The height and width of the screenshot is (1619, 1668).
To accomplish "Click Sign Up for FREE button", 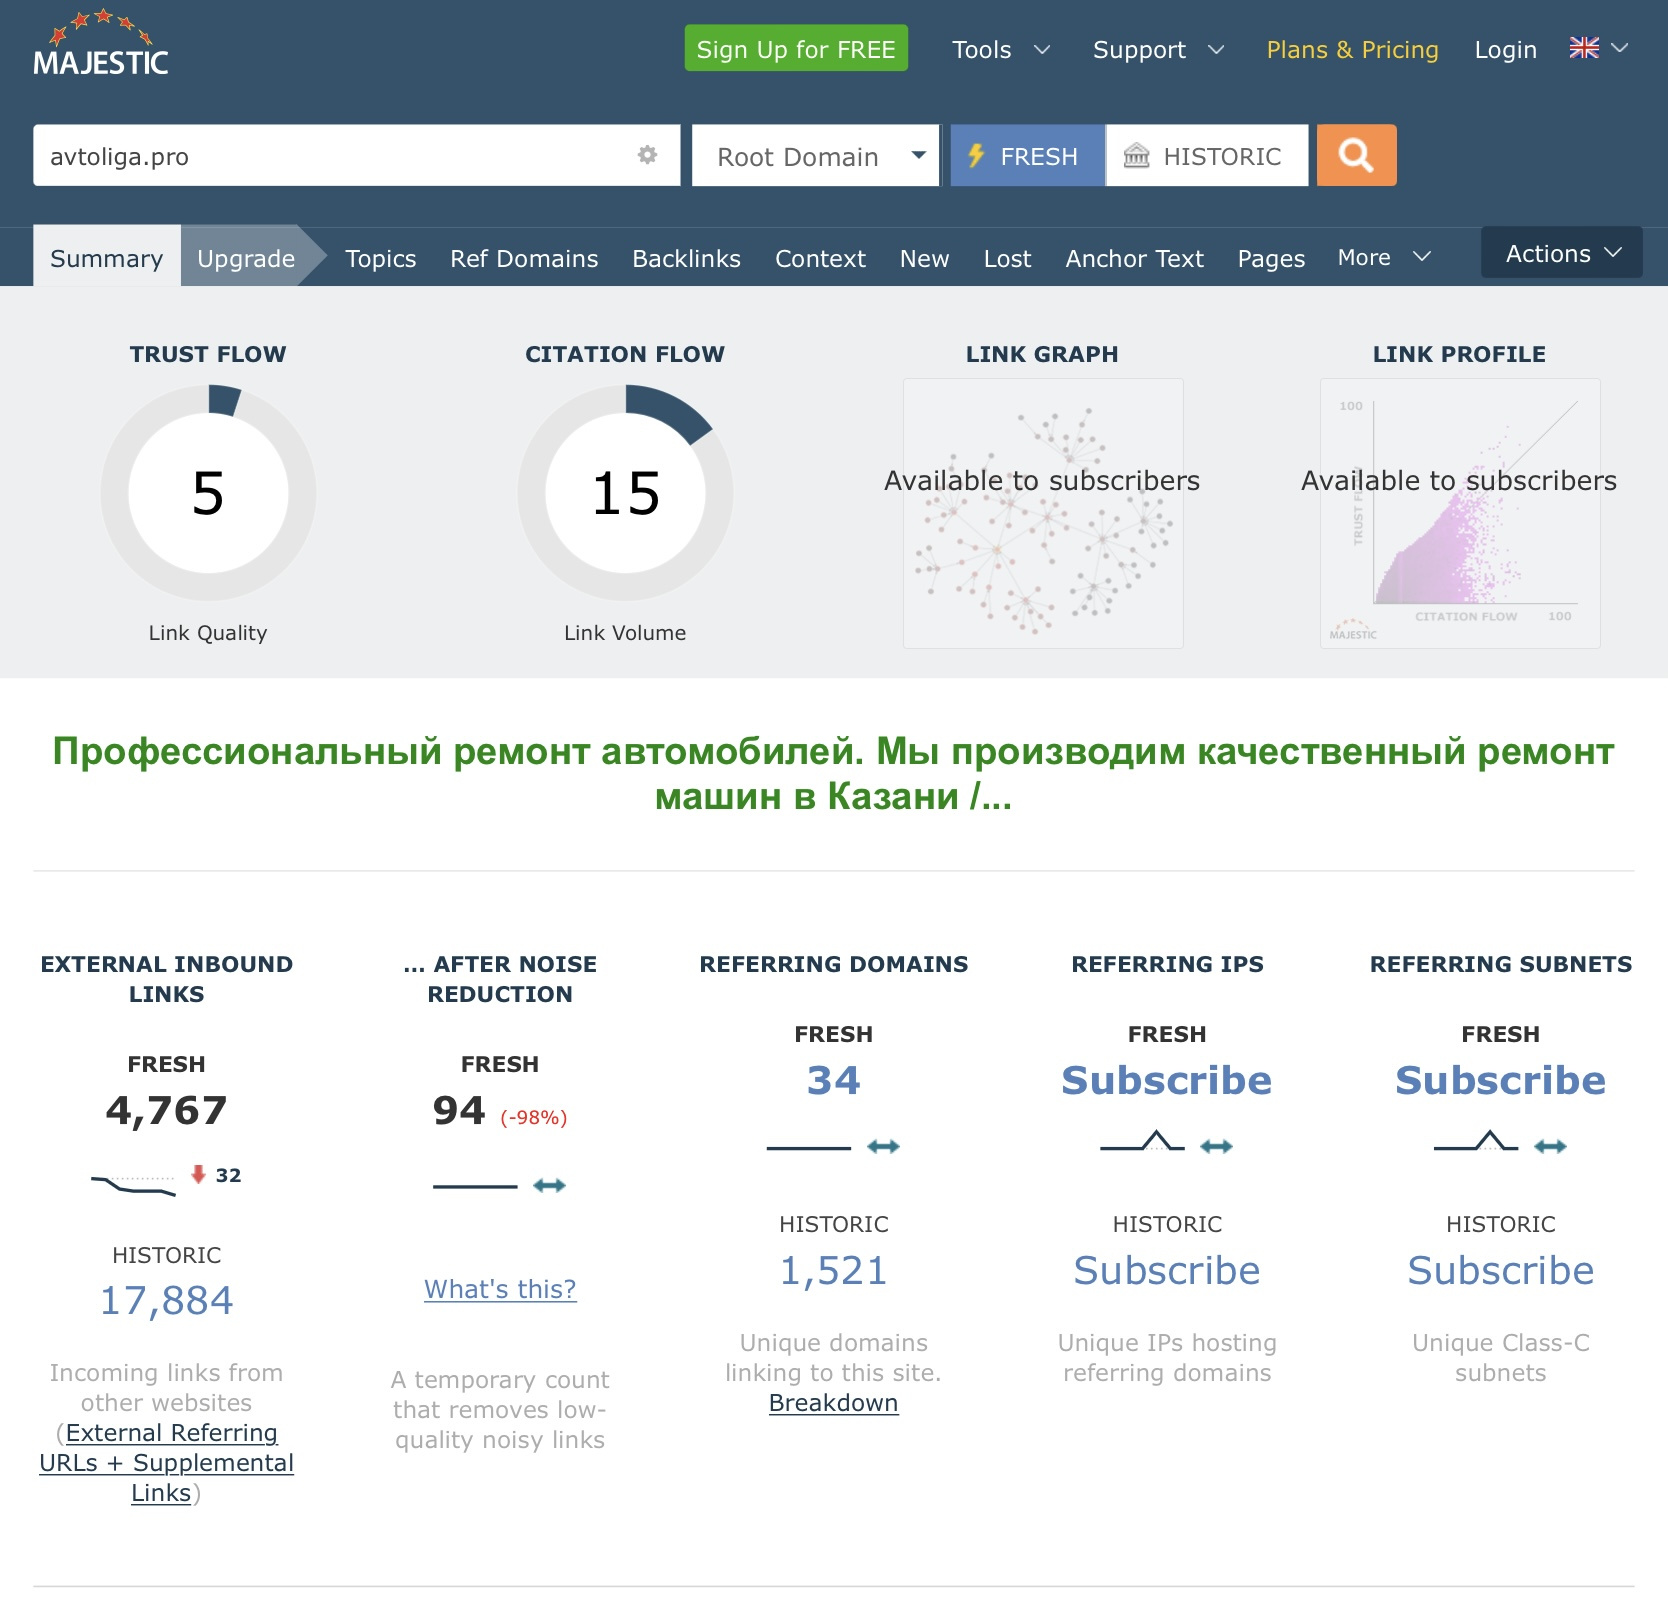I will click(796, 48).
